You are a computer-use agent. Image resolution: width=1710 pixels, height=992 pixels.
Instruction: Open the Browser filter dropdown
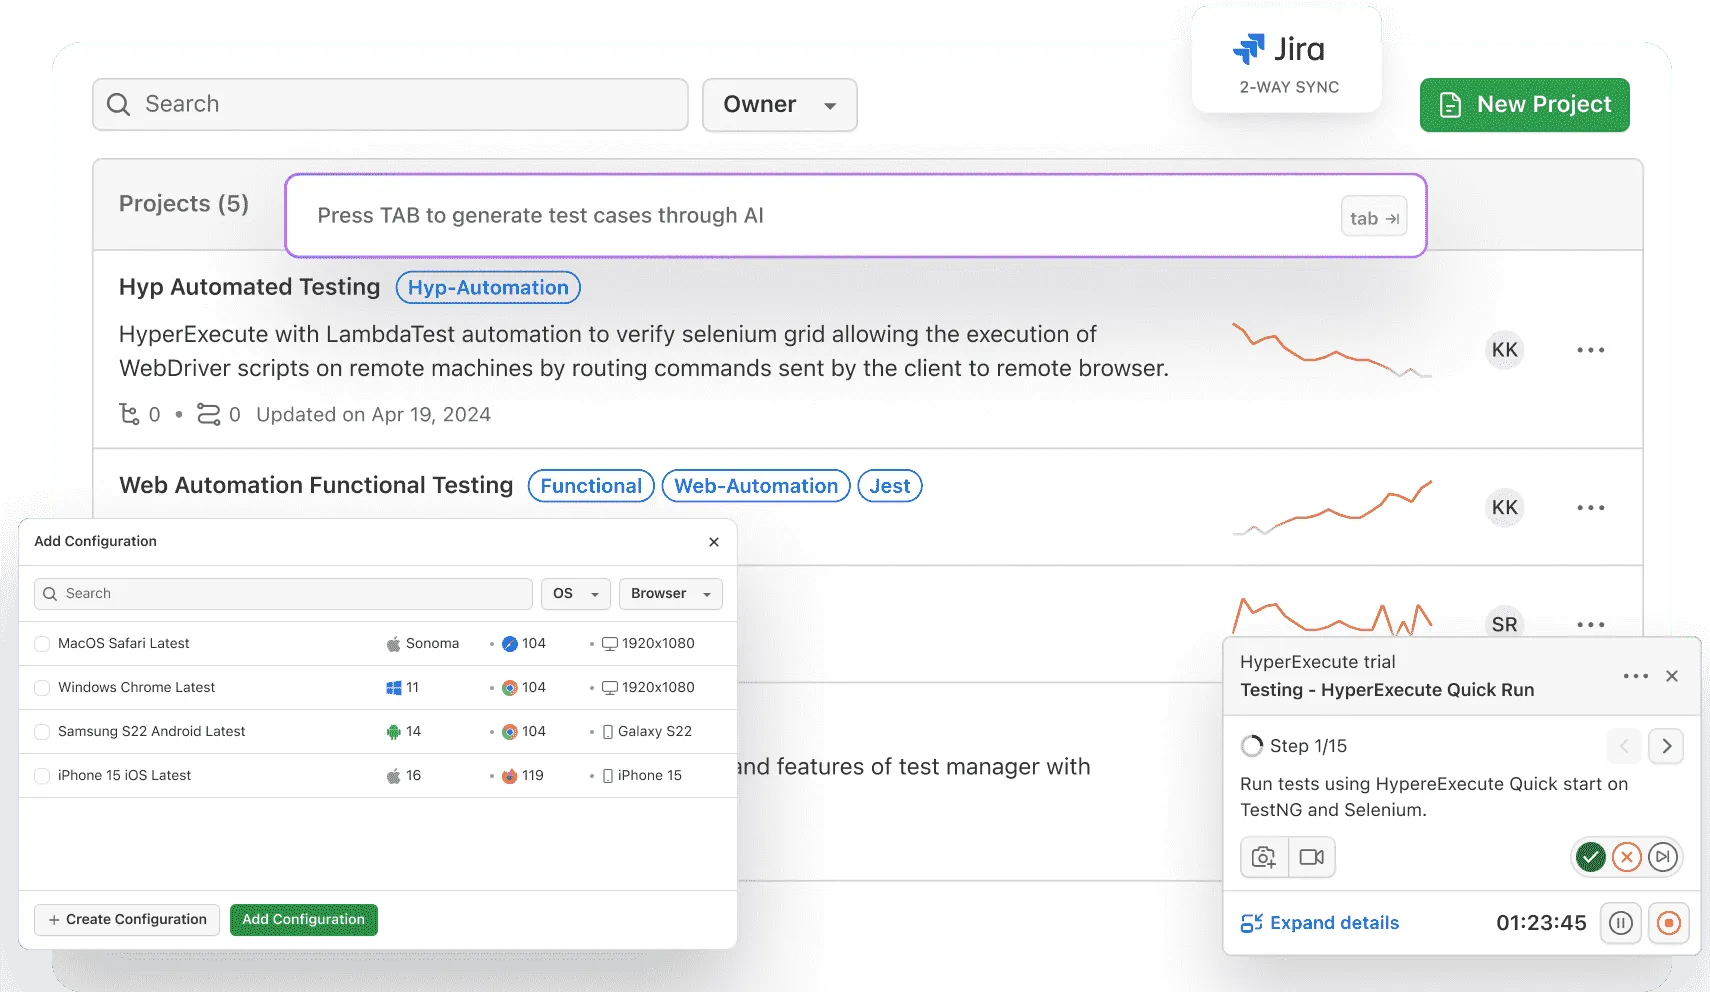(x=670, y=594)
